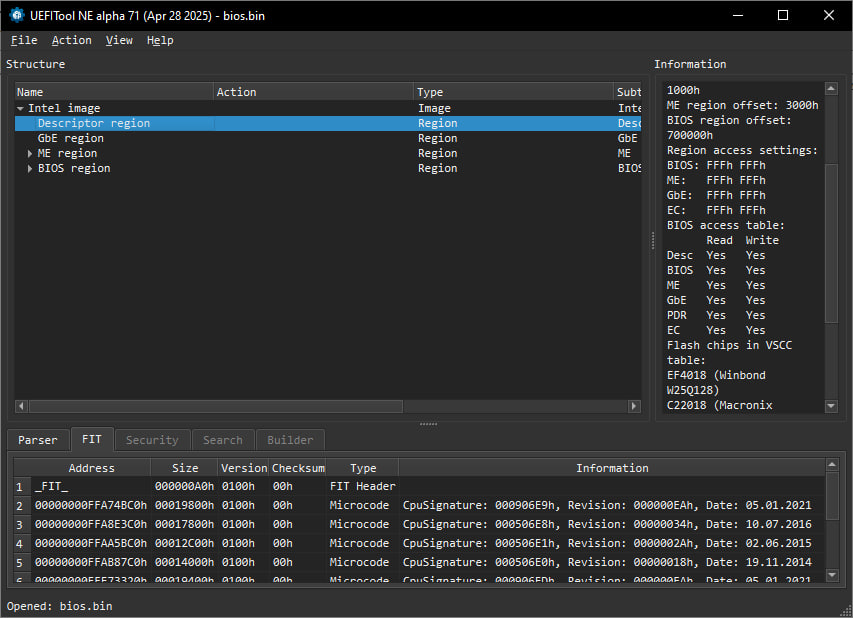Select the GbE region row
This screenshot has width=853, height=618.
tap(328, 138)
